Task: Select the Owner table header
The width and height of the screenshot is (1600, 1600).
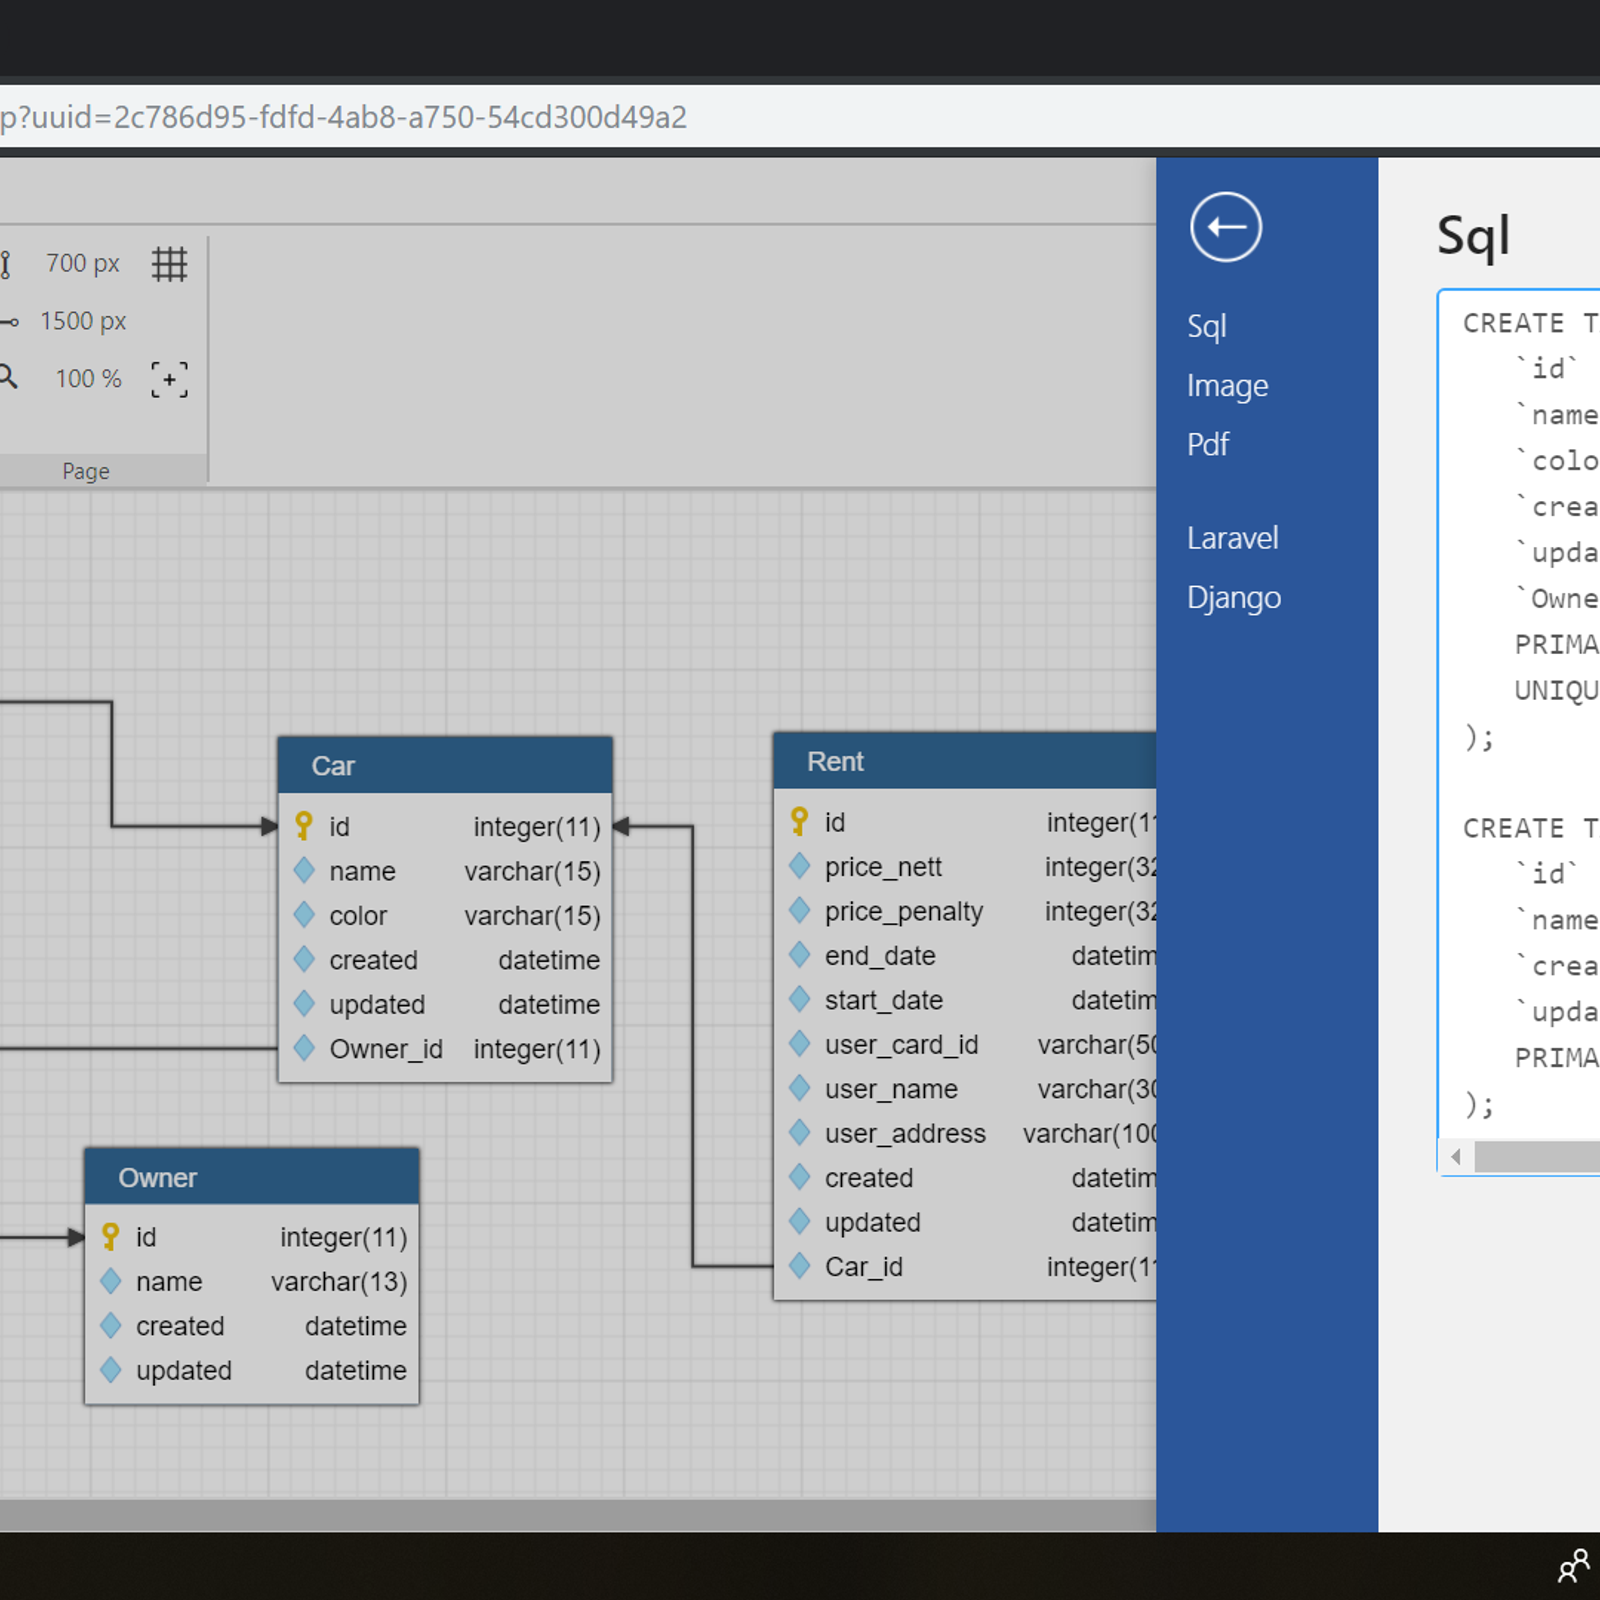Action: 252,1177
